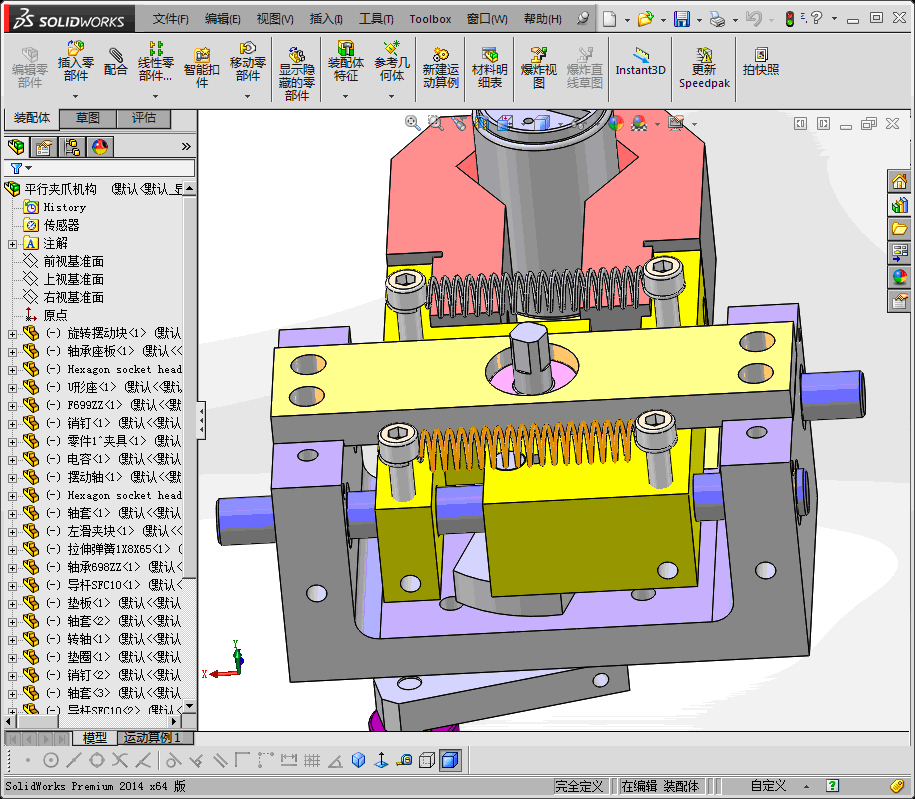Click the Save floppy disk icon

[681, 19]
